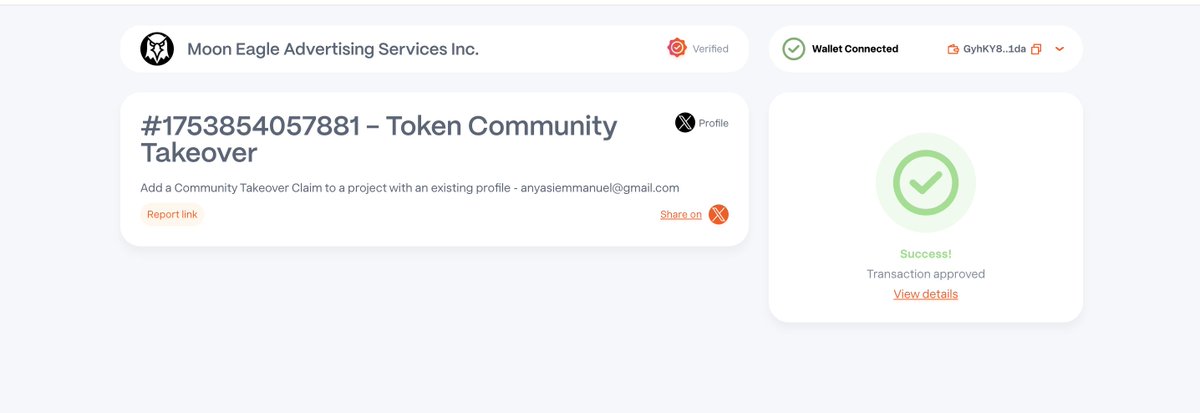Click the Token Community Takeover heading

(x=379, y=139)
